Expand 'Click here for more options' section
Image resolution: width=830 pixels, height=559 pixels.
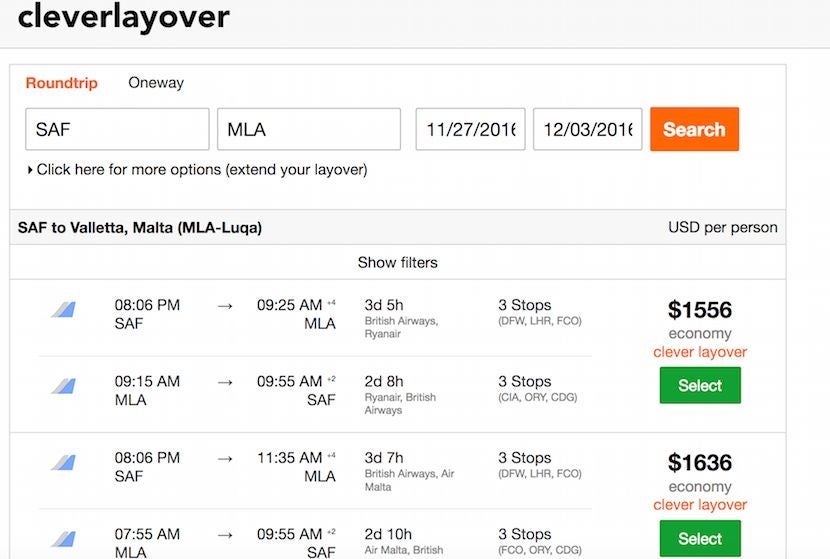click(x=198, y=170)
